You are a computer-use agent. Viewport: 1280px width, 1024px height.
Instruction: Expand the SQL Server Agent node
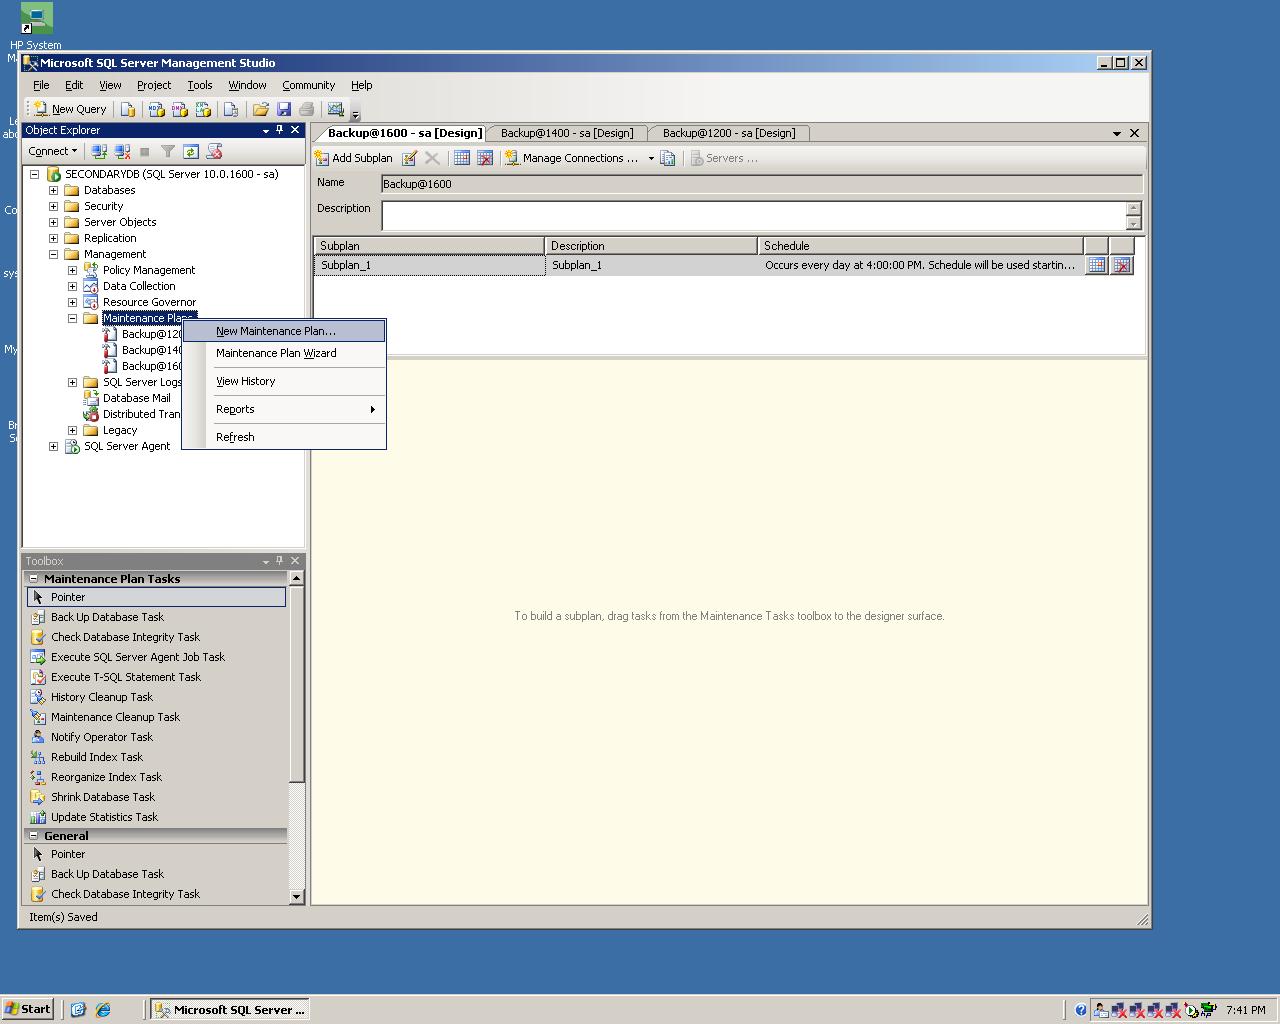(53, 446)
